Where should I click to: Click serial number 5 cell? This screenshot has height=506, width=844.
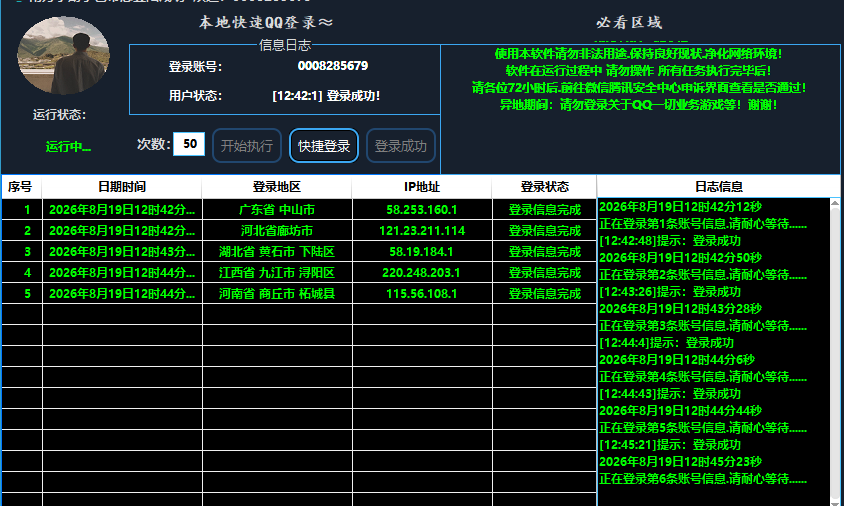[22, 293]
